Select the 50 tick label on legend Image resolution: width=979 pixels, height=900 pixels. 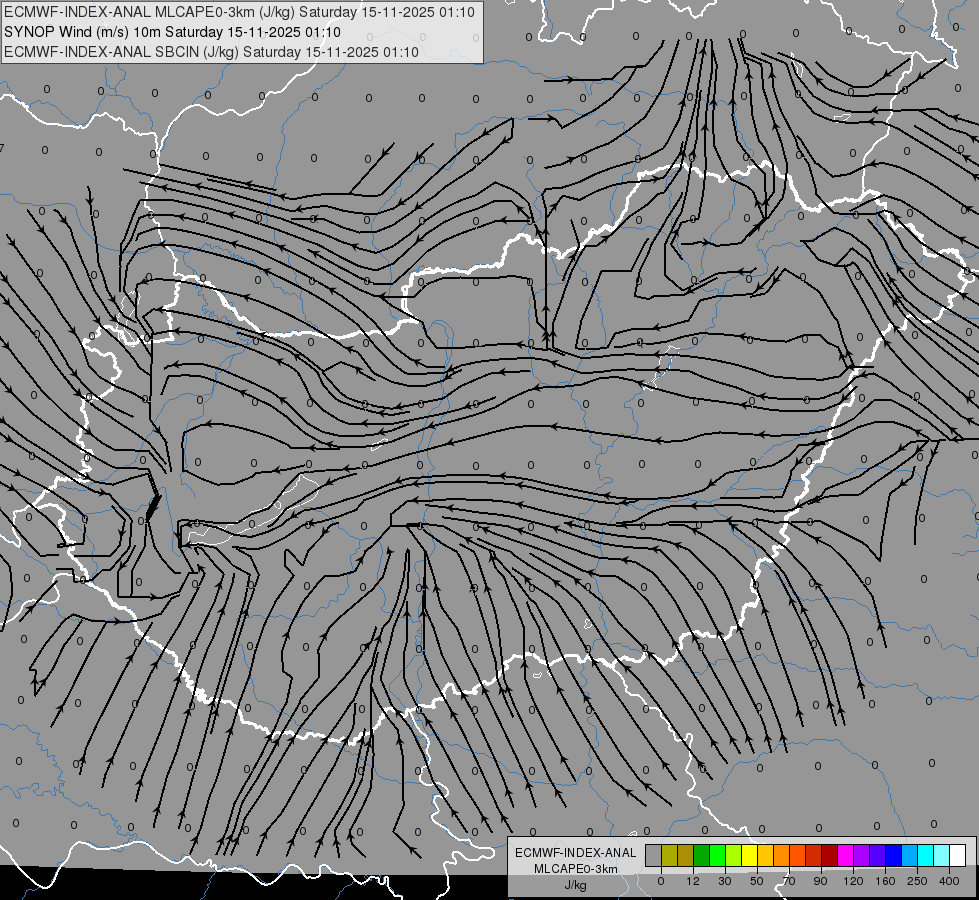756,881
